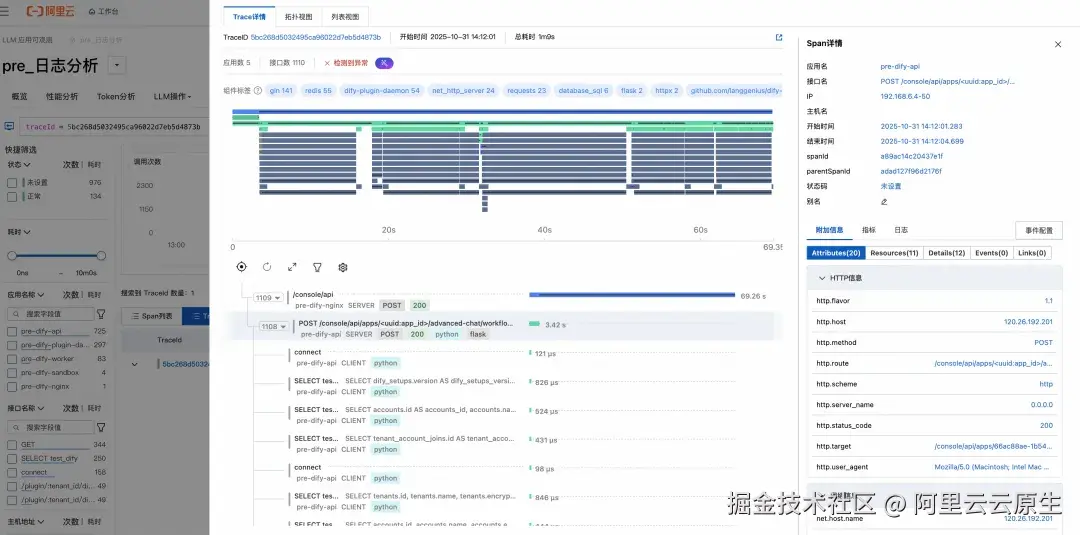
Task: Check the pre-dify-worker application checkbox
Action: [12, 359]
